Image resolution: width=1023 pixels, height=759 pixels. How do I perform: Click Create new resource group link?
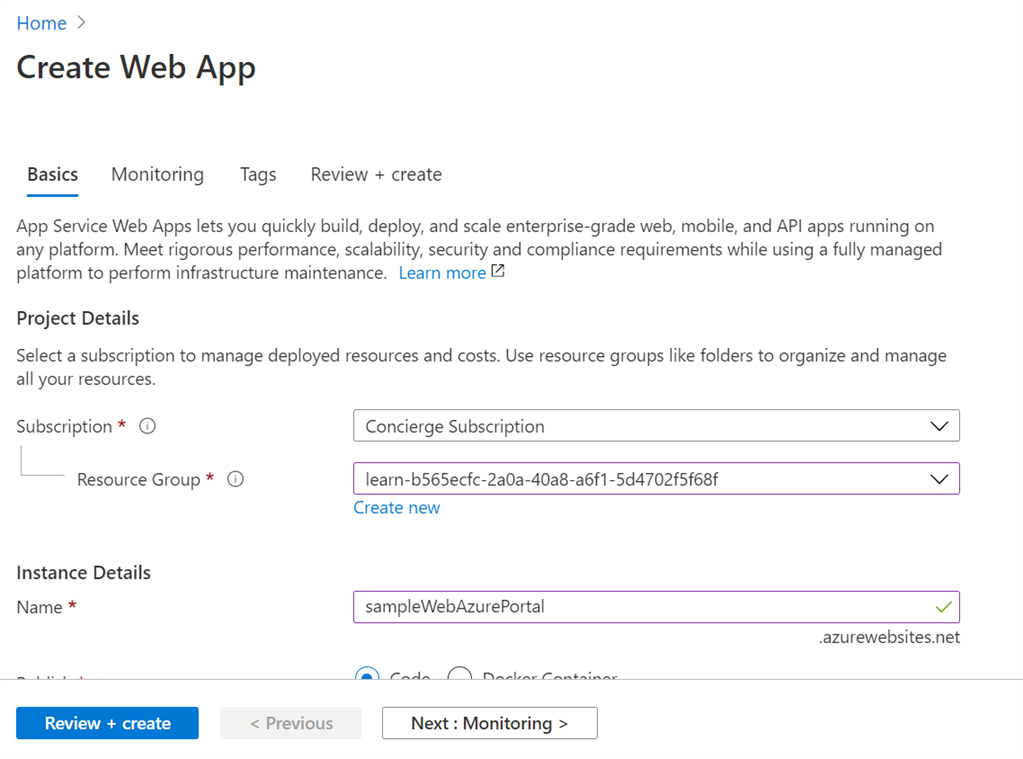pyautogui.click(x=397, y=508)
